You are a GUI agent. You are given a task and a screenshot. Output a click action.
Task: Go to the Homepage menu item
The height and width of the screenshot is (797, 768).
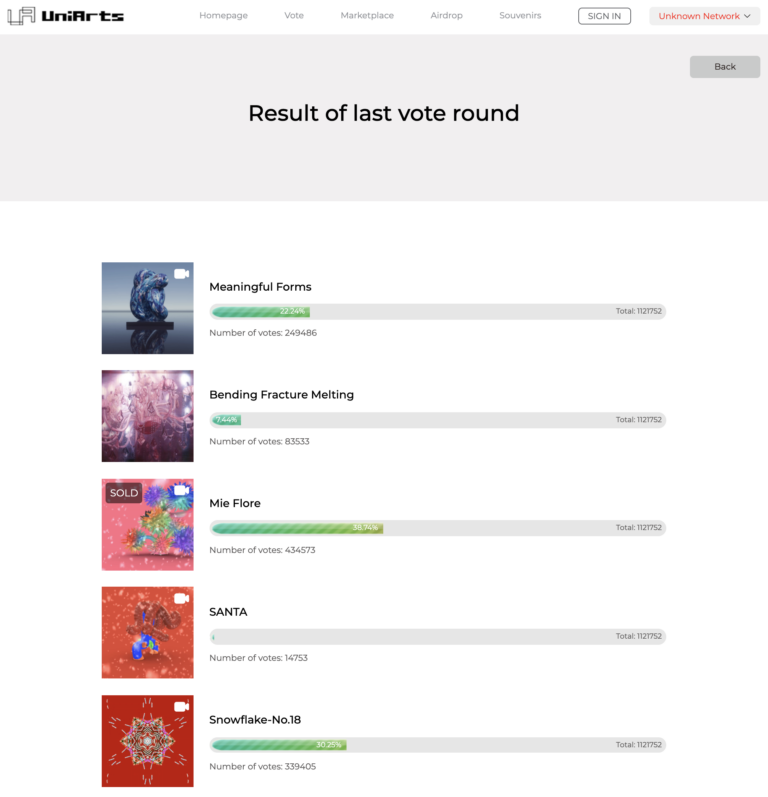click(x=224, y=16)
